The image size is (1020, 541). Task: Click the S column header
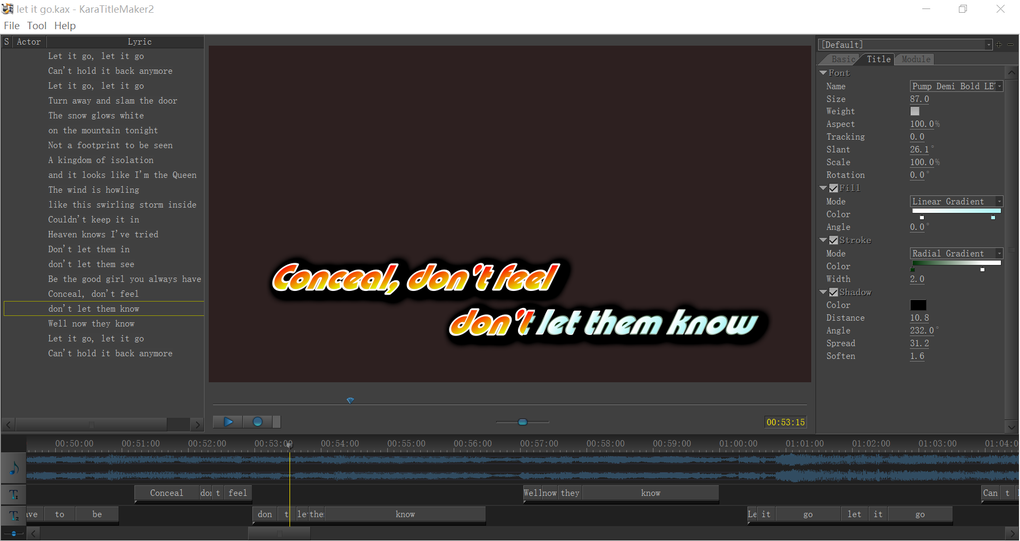7,42
